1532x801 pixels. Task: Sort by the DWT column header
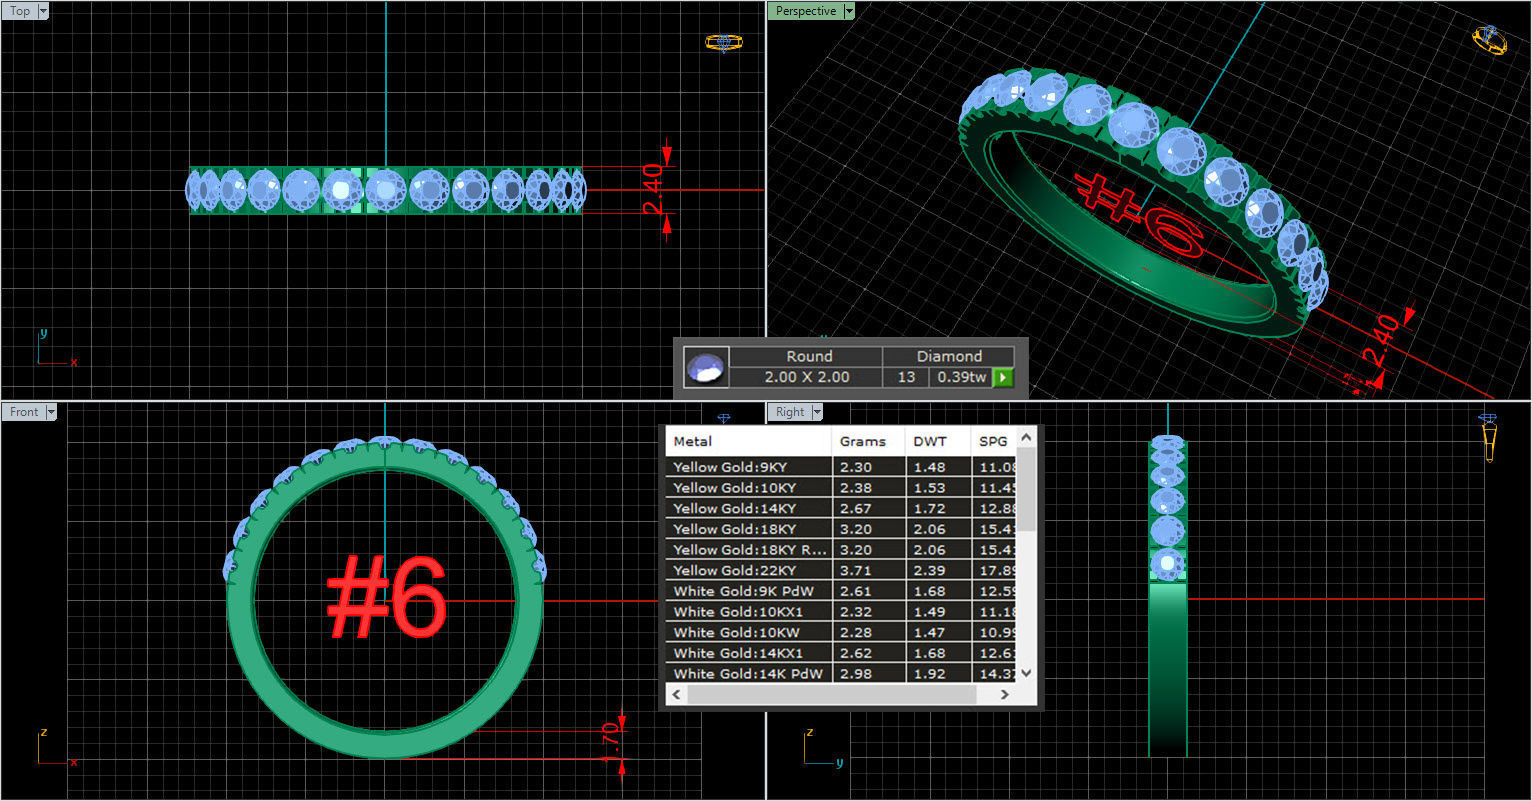coord(938,441)
